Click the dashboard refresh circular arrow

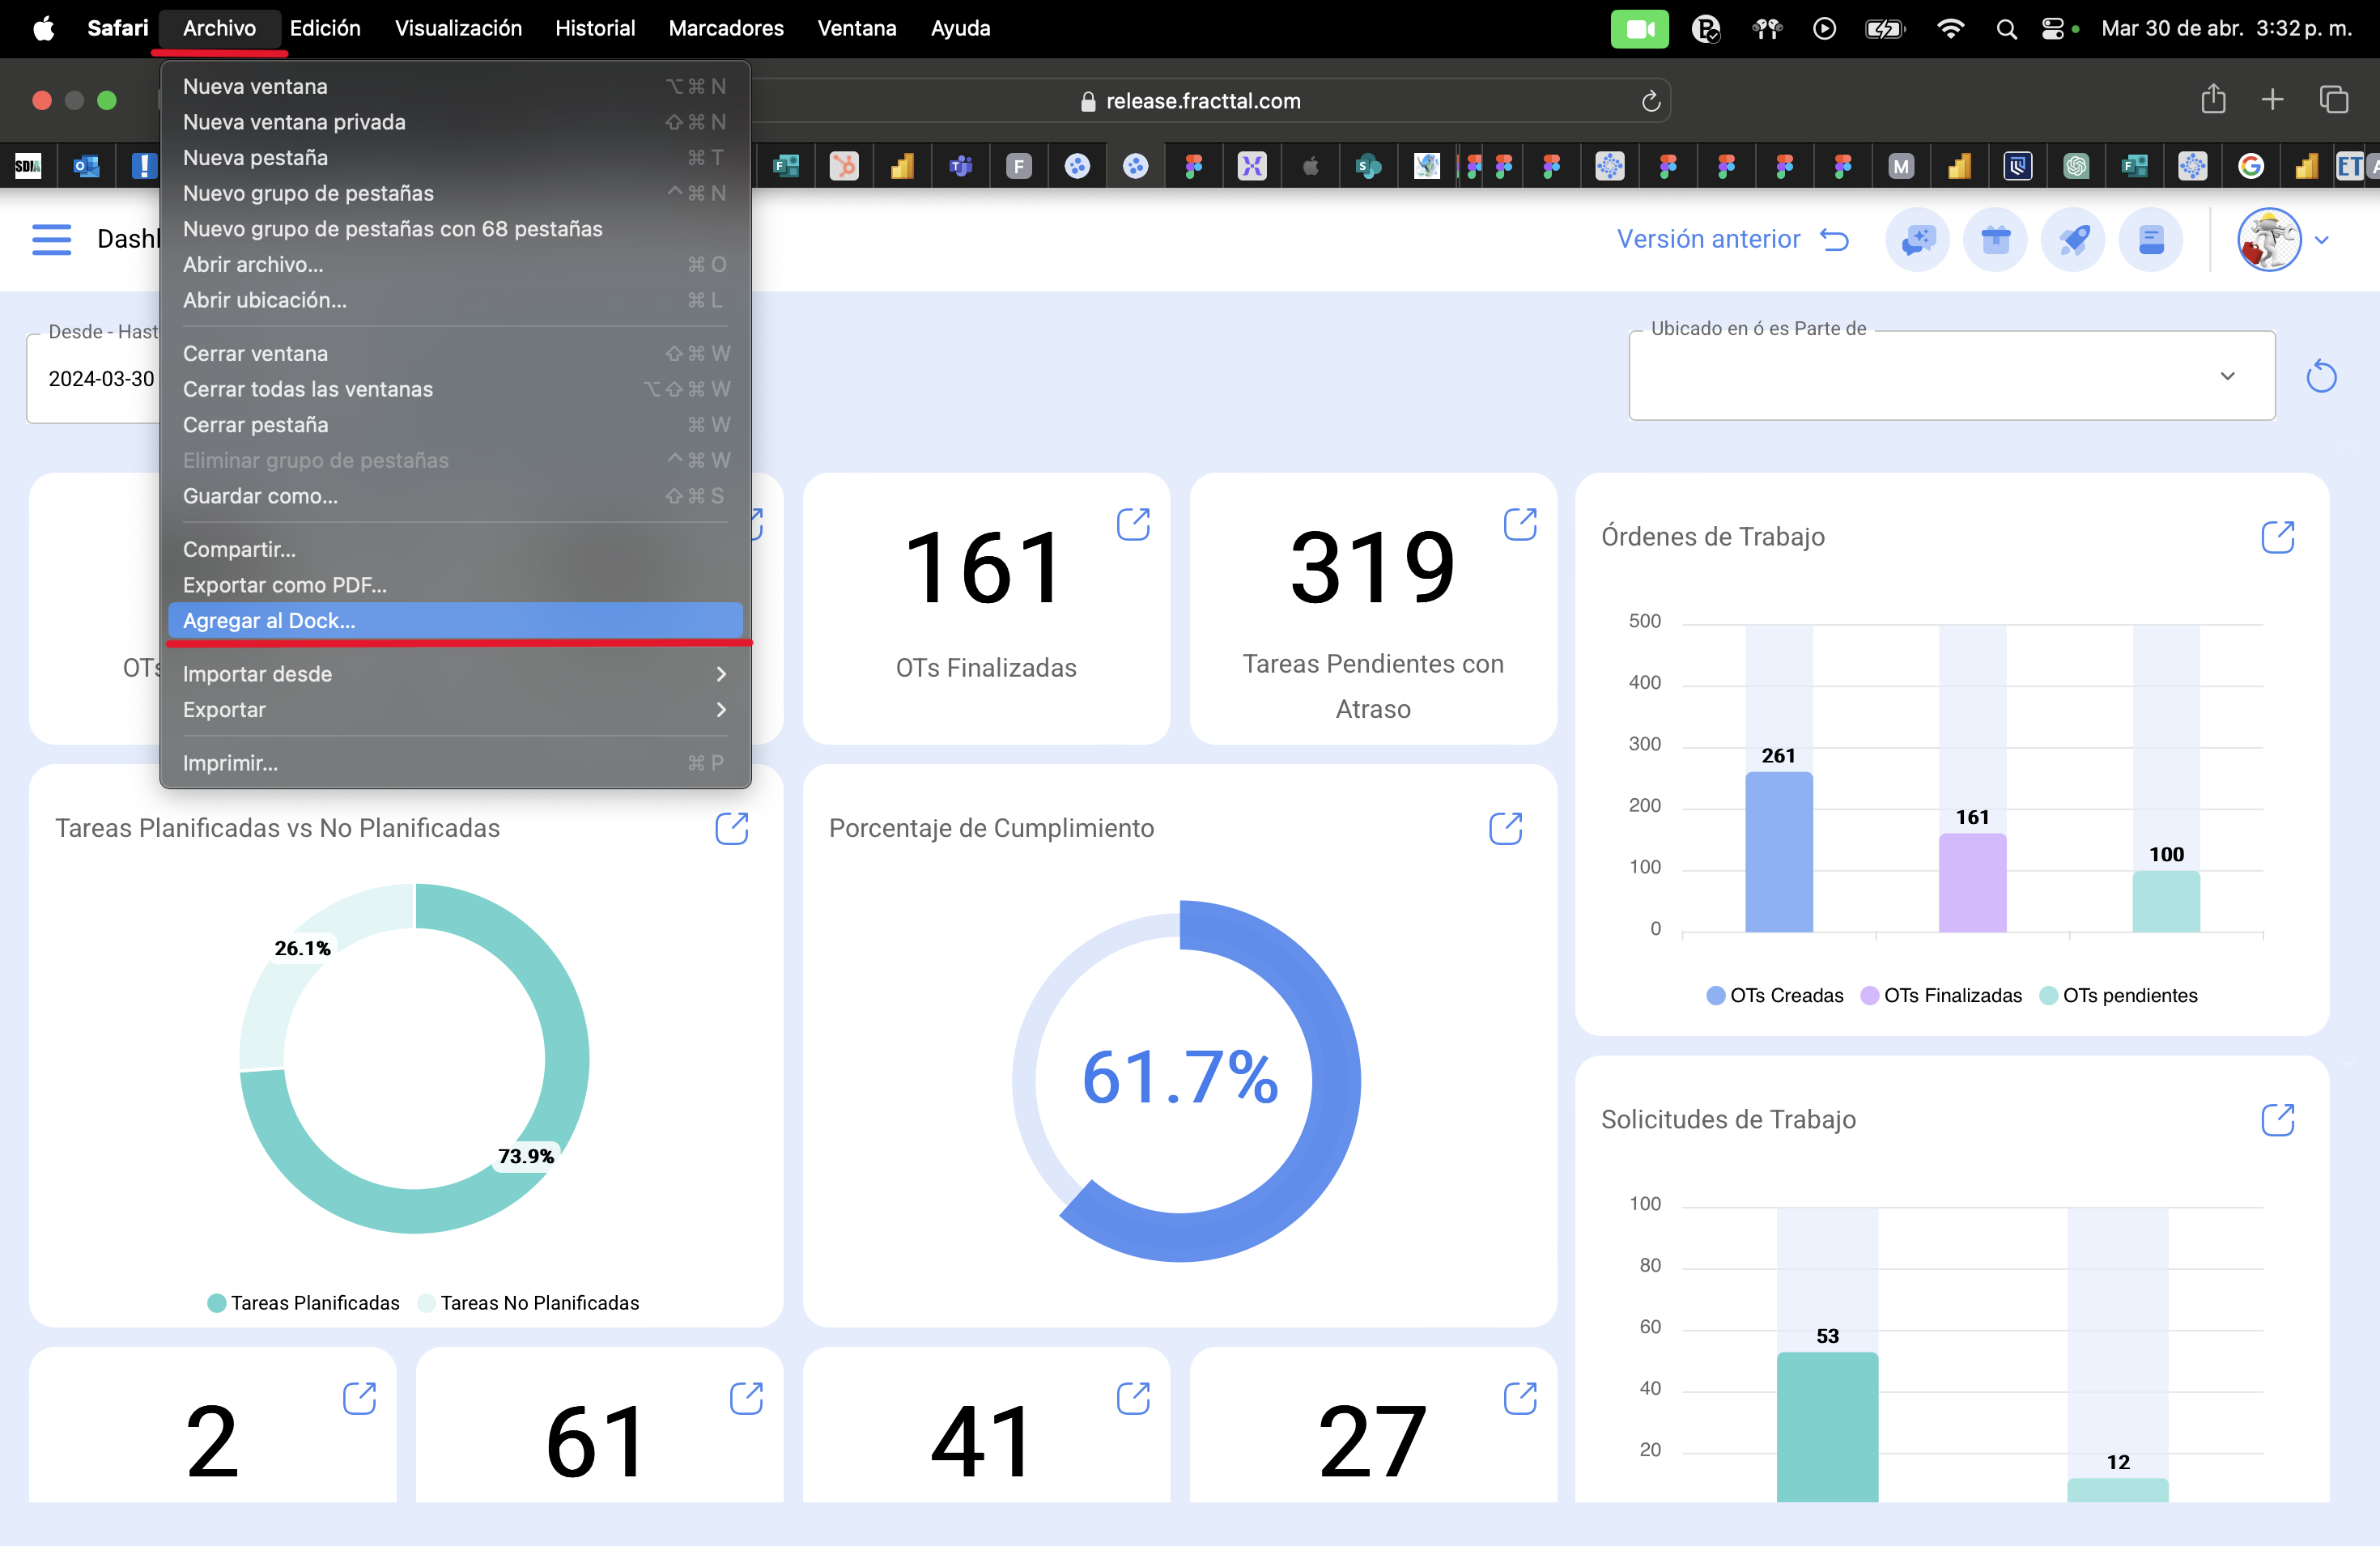coord(2321,377)
